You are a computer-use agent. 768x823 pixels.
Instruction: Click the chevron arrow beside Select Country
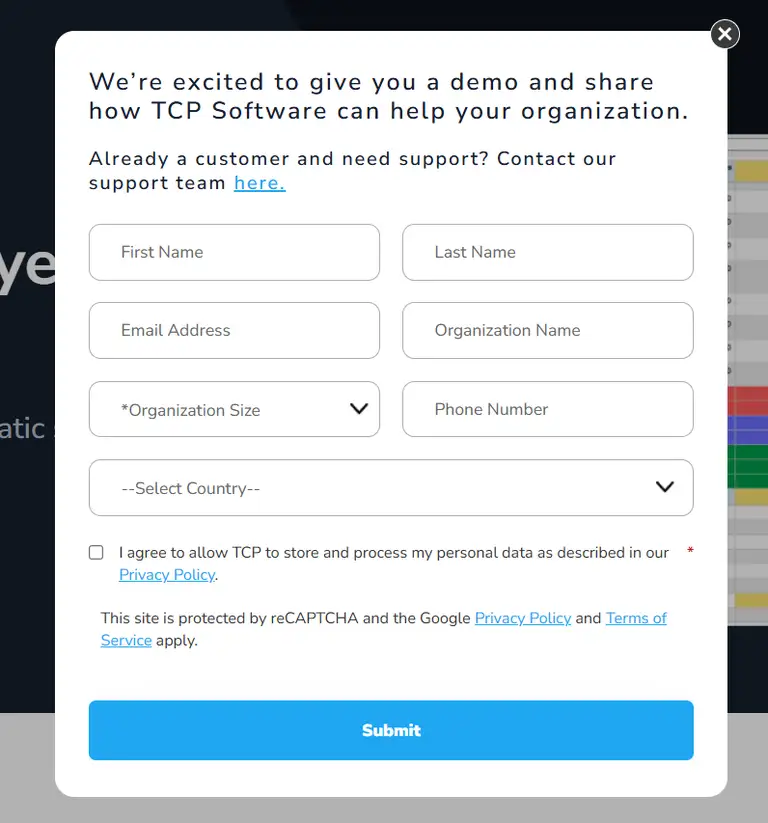665,487
